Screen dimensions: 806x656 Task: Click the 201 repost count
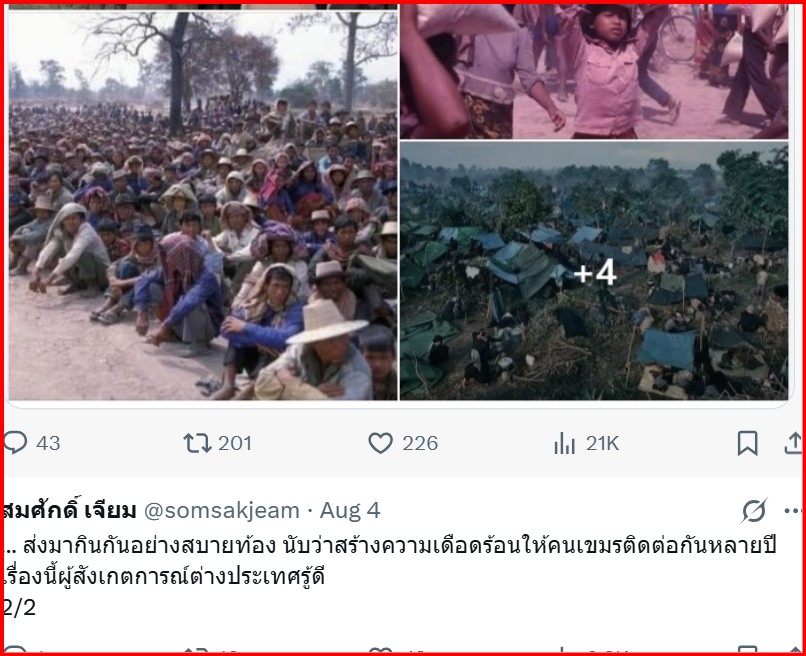235,443
